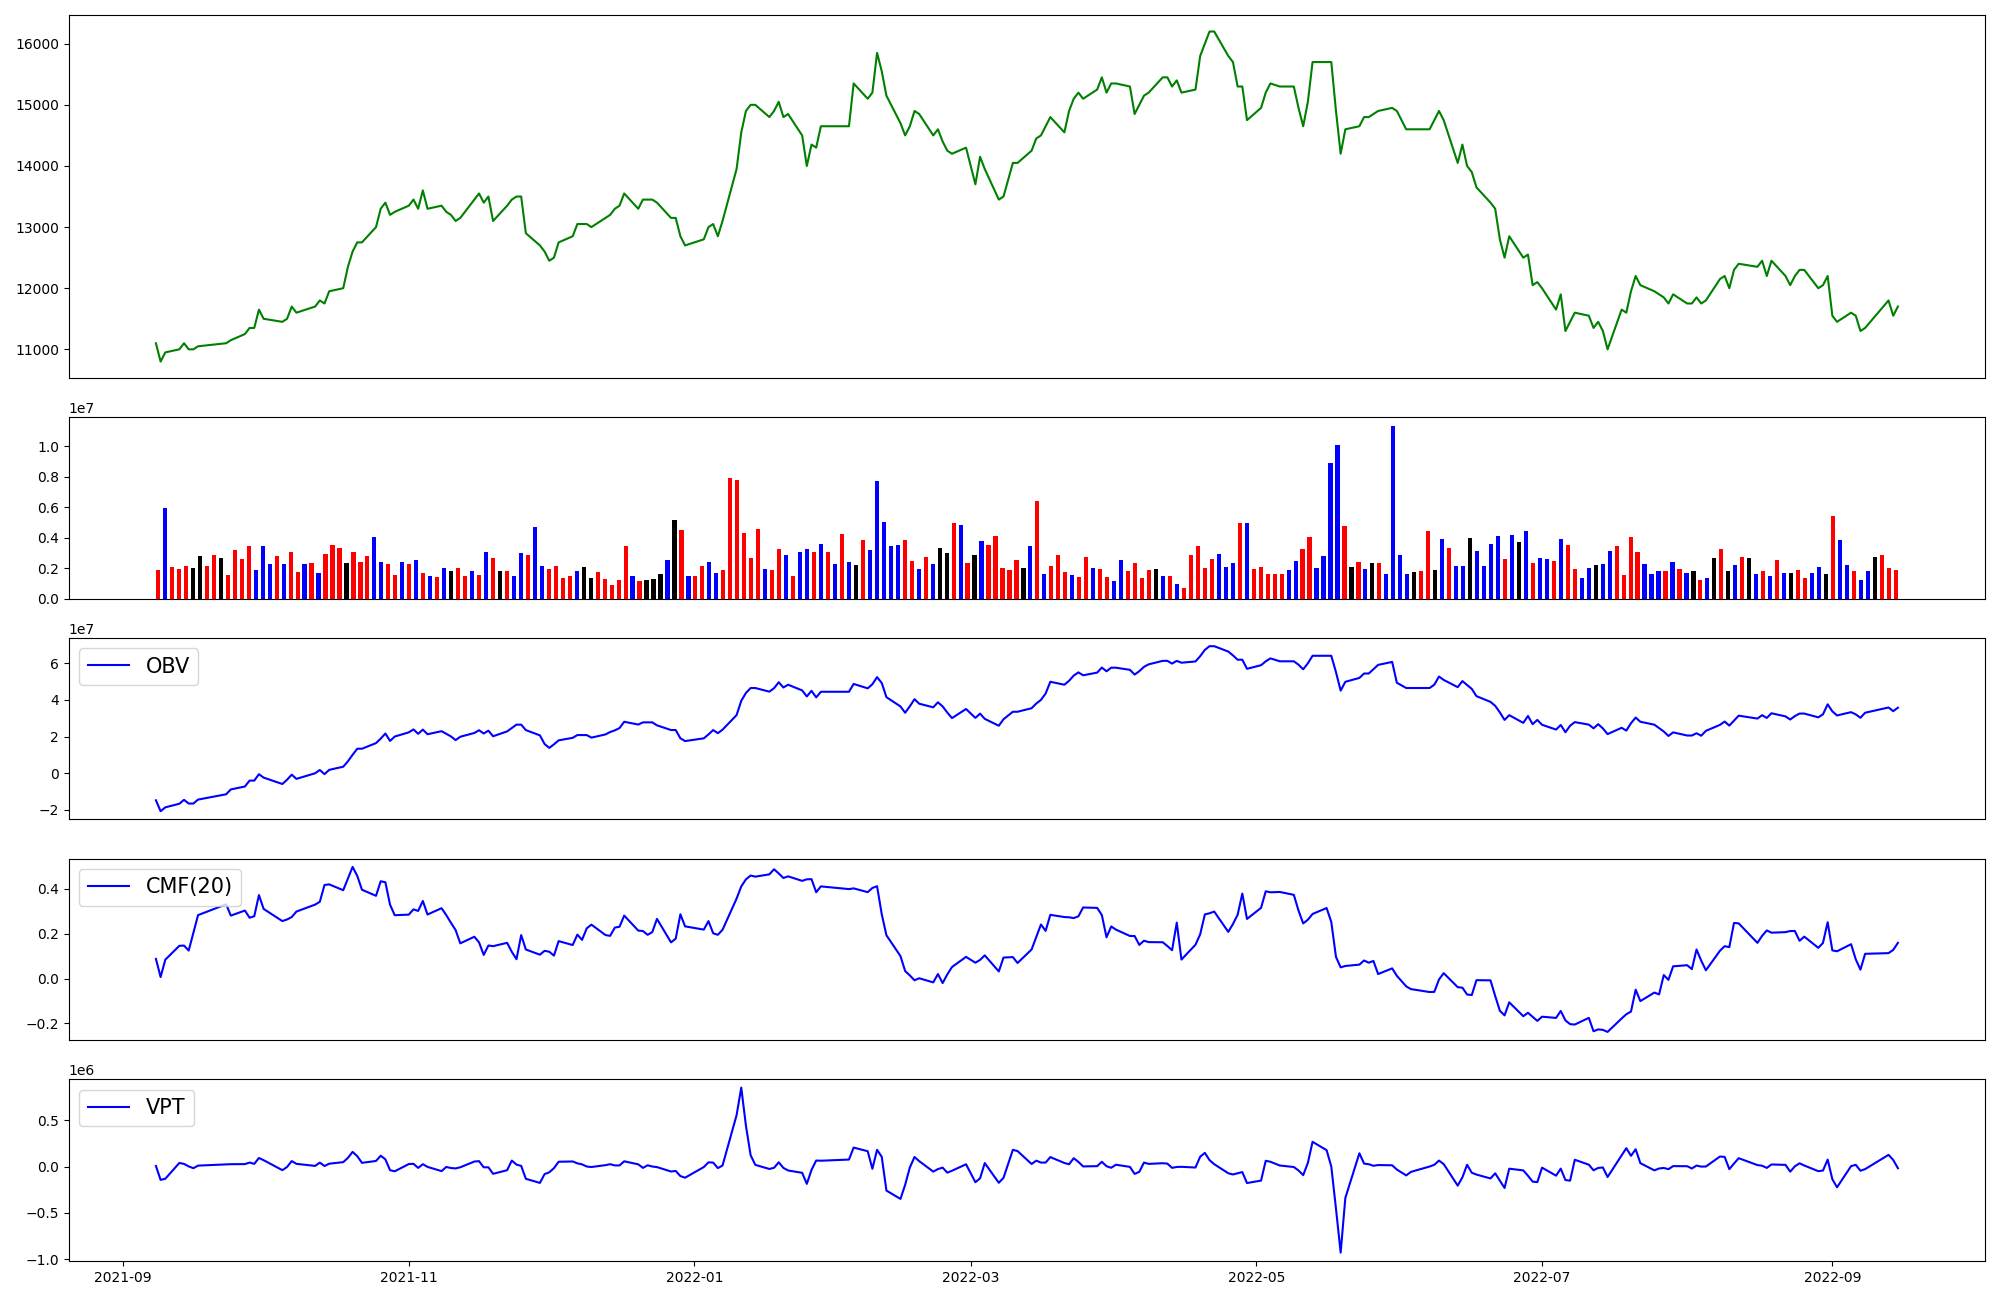Click the 2021-11 x-axis date label

pos(409,1277)
